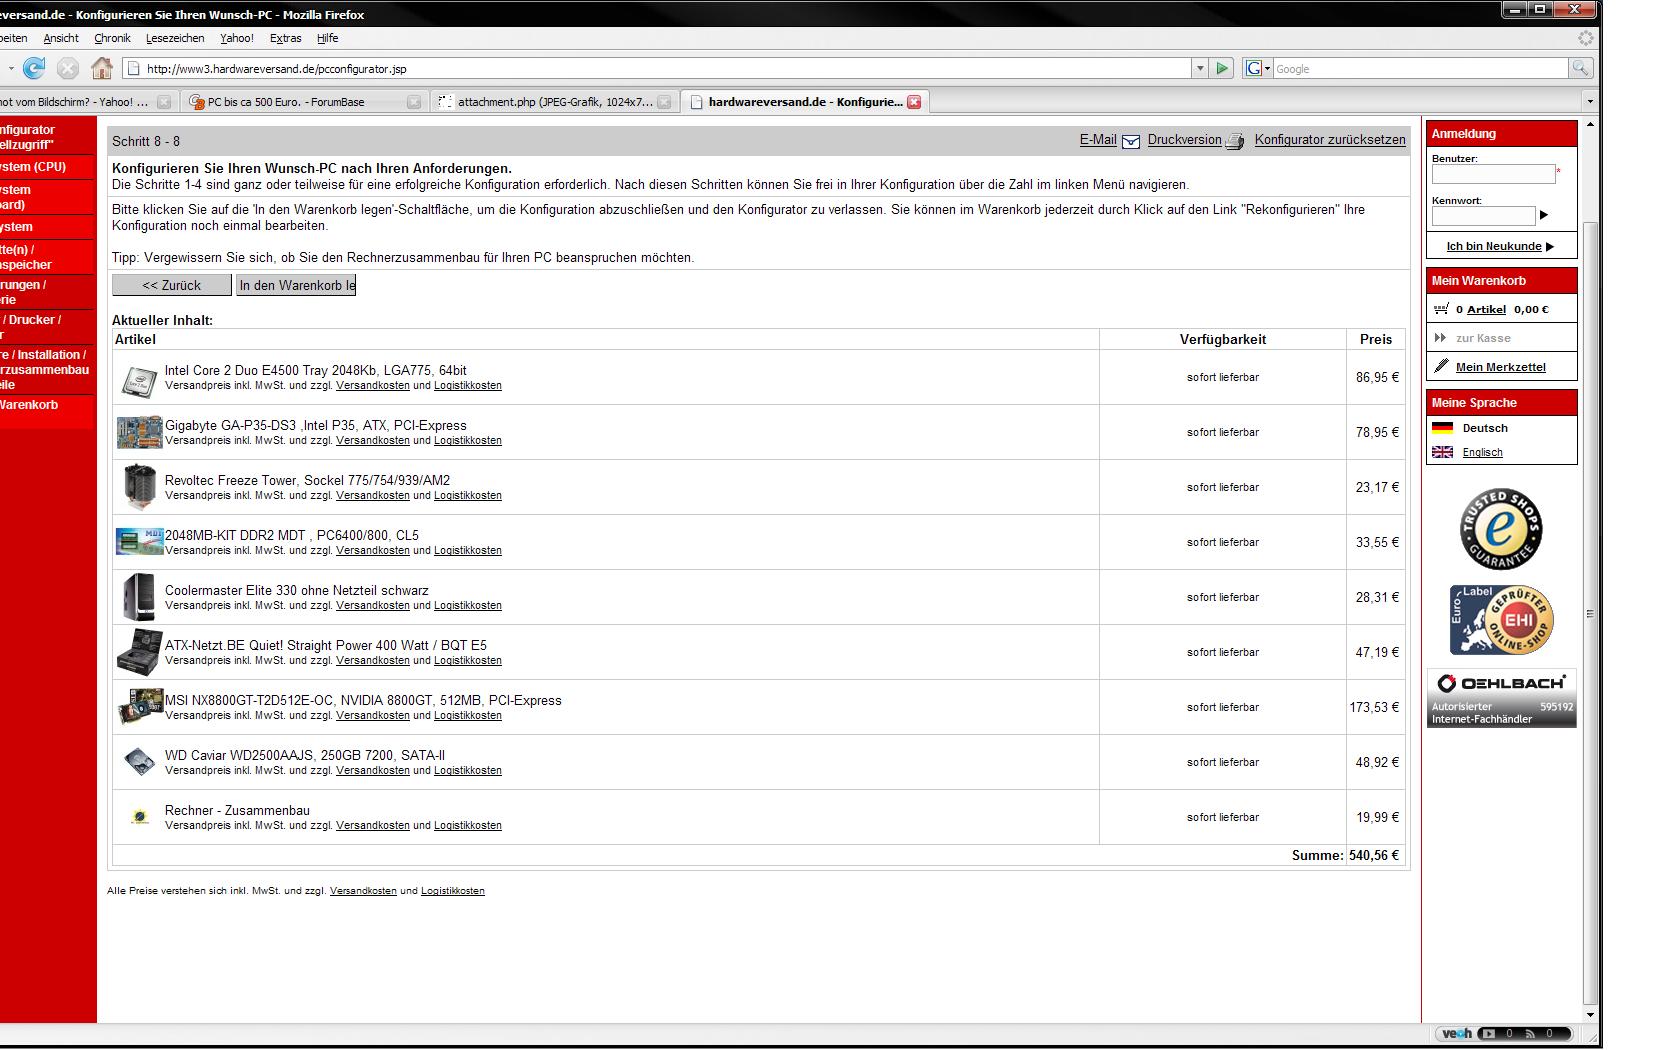Open the Yahoo! menu
1680x1050 pixels.
click(237, 38)
